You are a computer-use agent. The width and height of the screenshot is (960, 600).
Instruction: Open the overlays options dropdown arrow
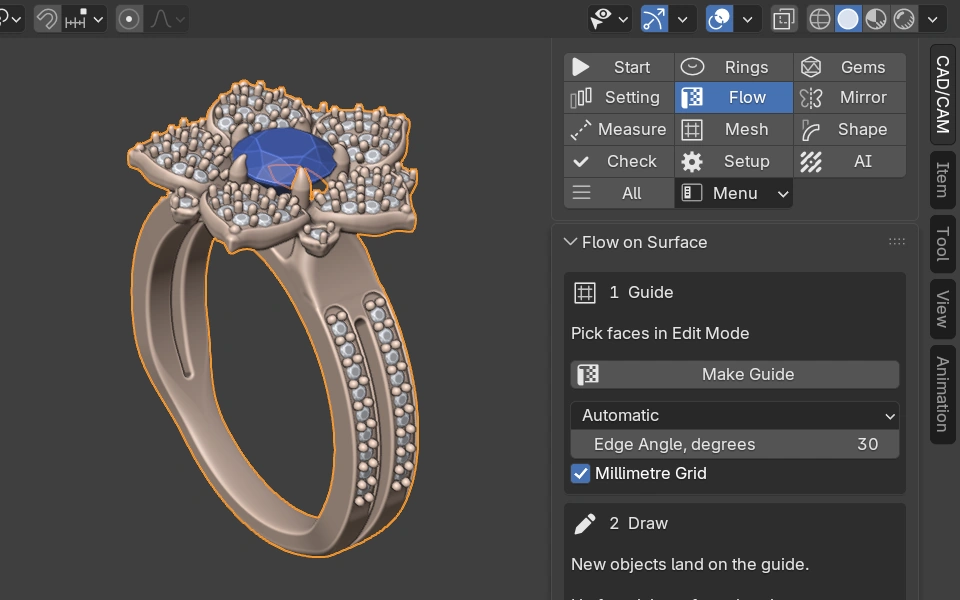[748, 19]
